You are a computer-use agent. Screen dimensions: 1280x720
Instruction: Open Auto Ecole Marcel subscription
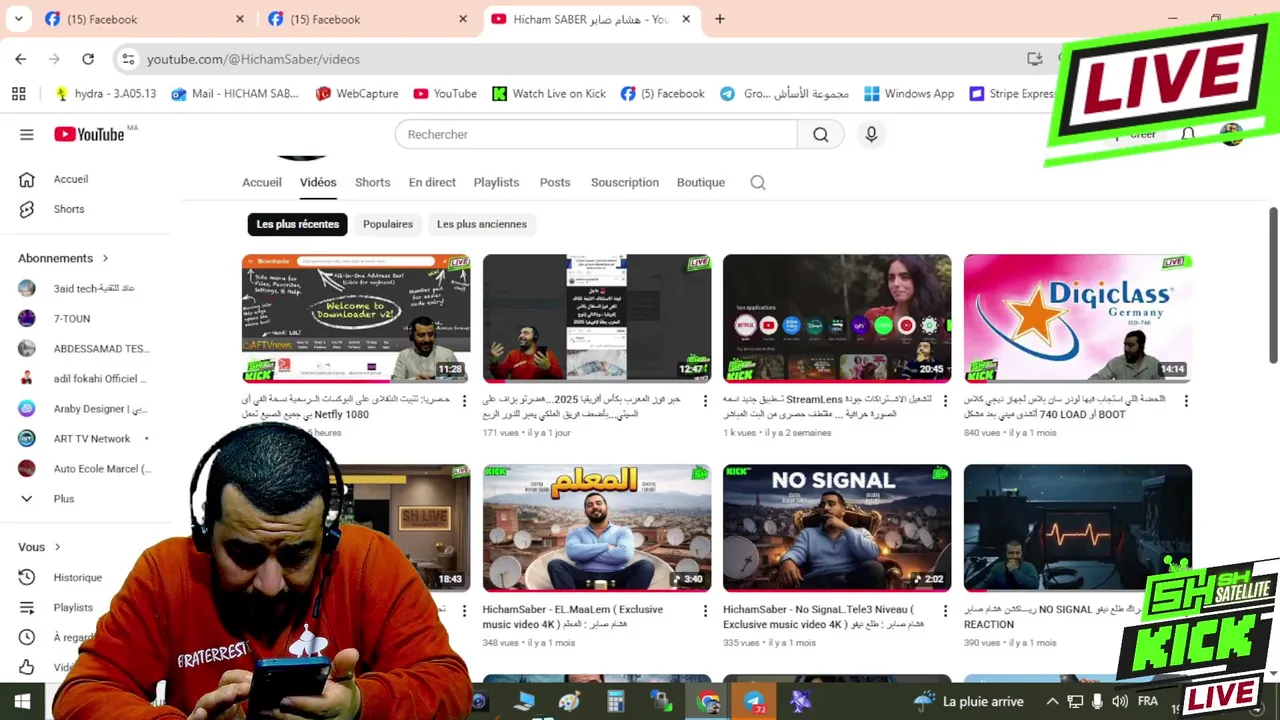coord(85,468)
